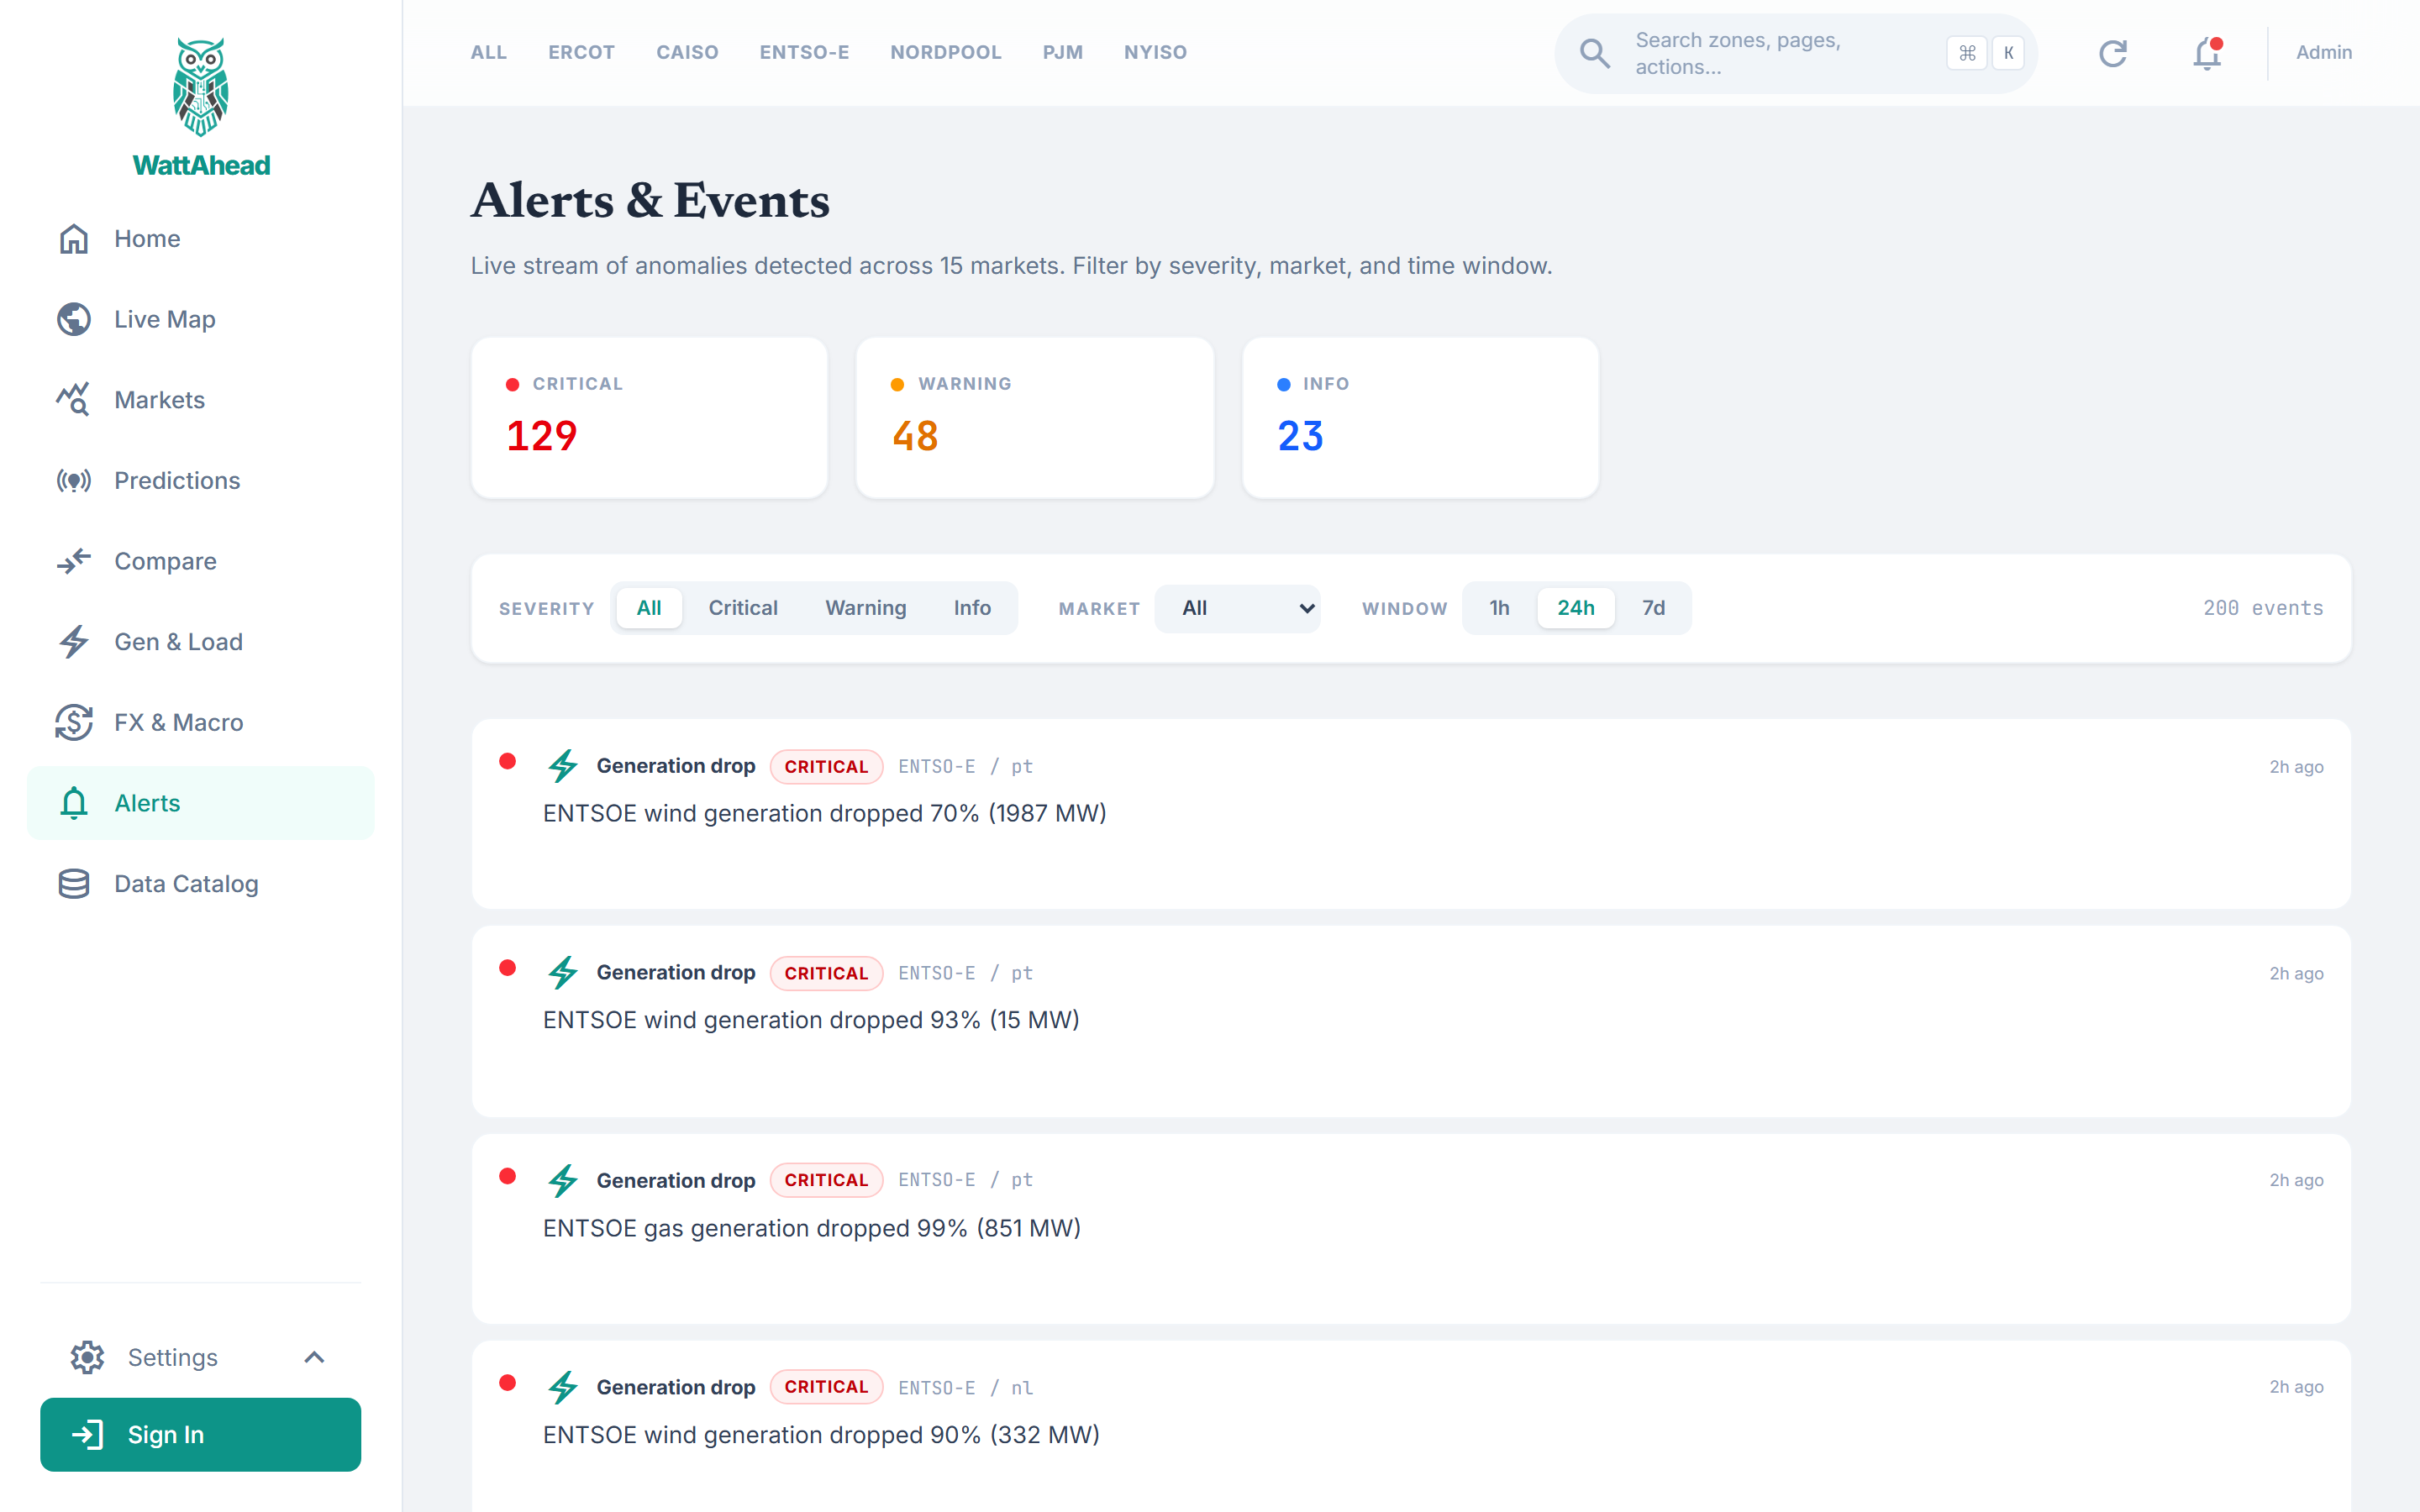Switch to PJM tab
The image size is (2420, 1512).
pos(1063,52)
